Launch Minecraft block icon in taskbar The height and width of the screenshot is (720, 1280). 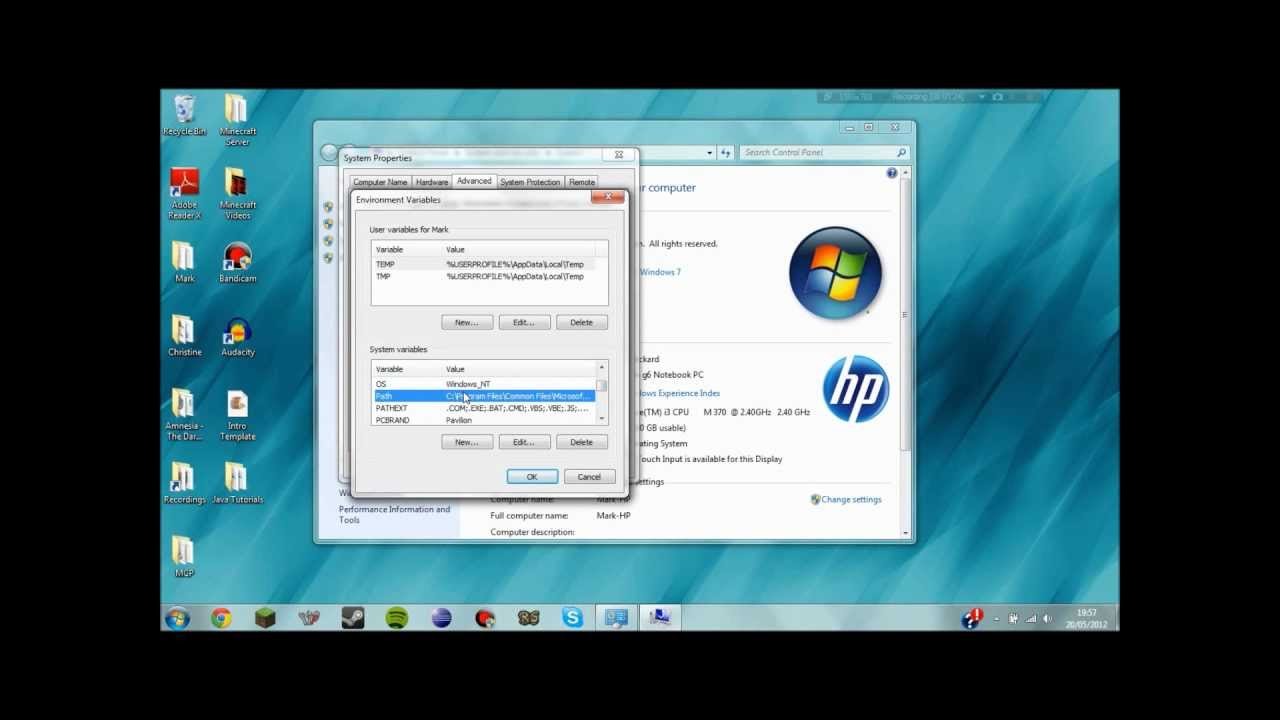pyautogui.click(x=265, y=618)
